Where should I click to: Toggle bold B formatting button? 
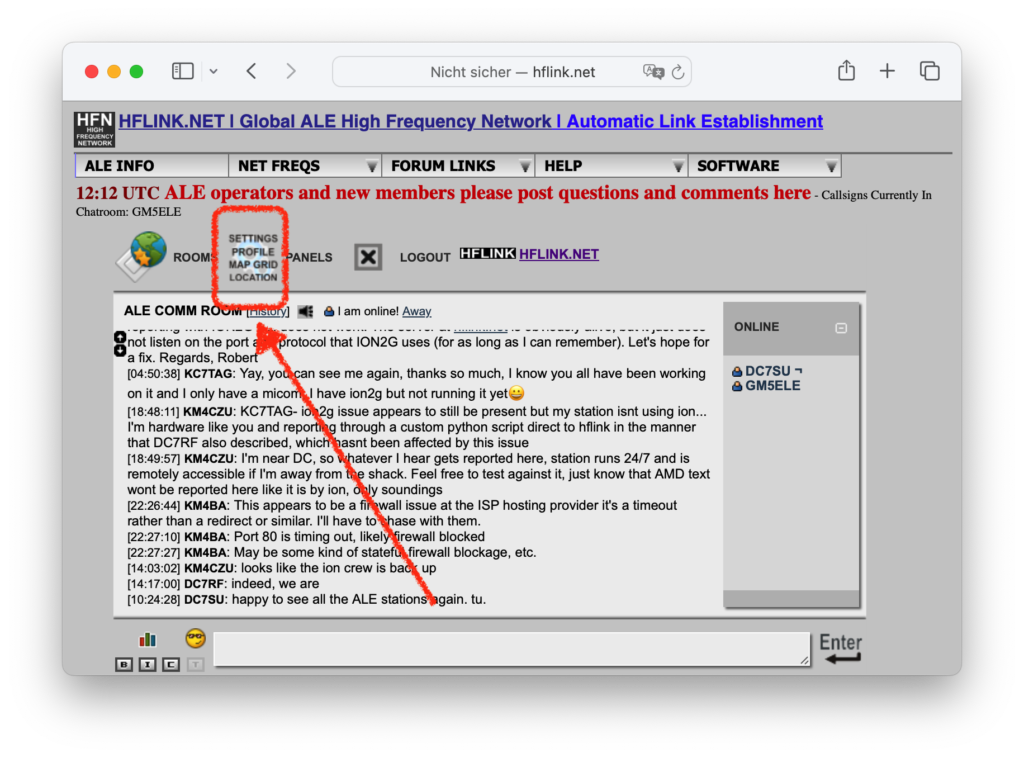(123, 665)
